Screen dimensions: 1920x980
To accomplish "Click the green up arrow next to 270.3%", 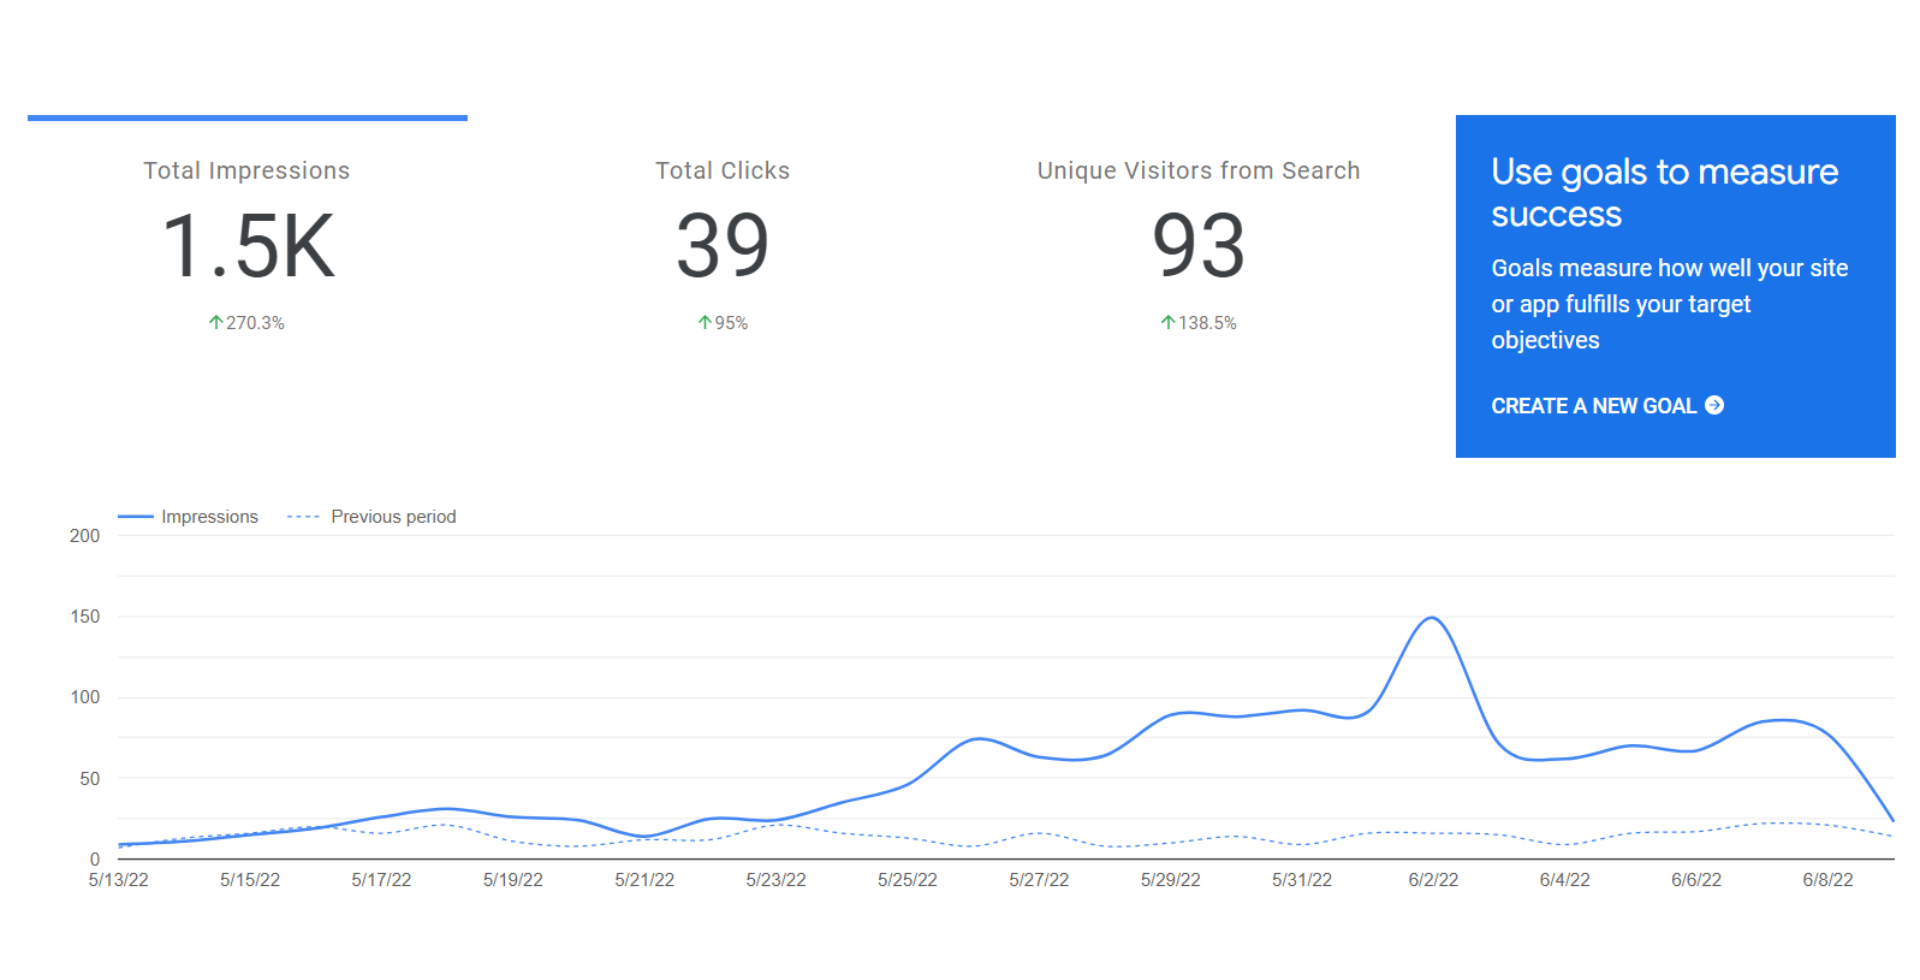I will click(x=215, y=322).
